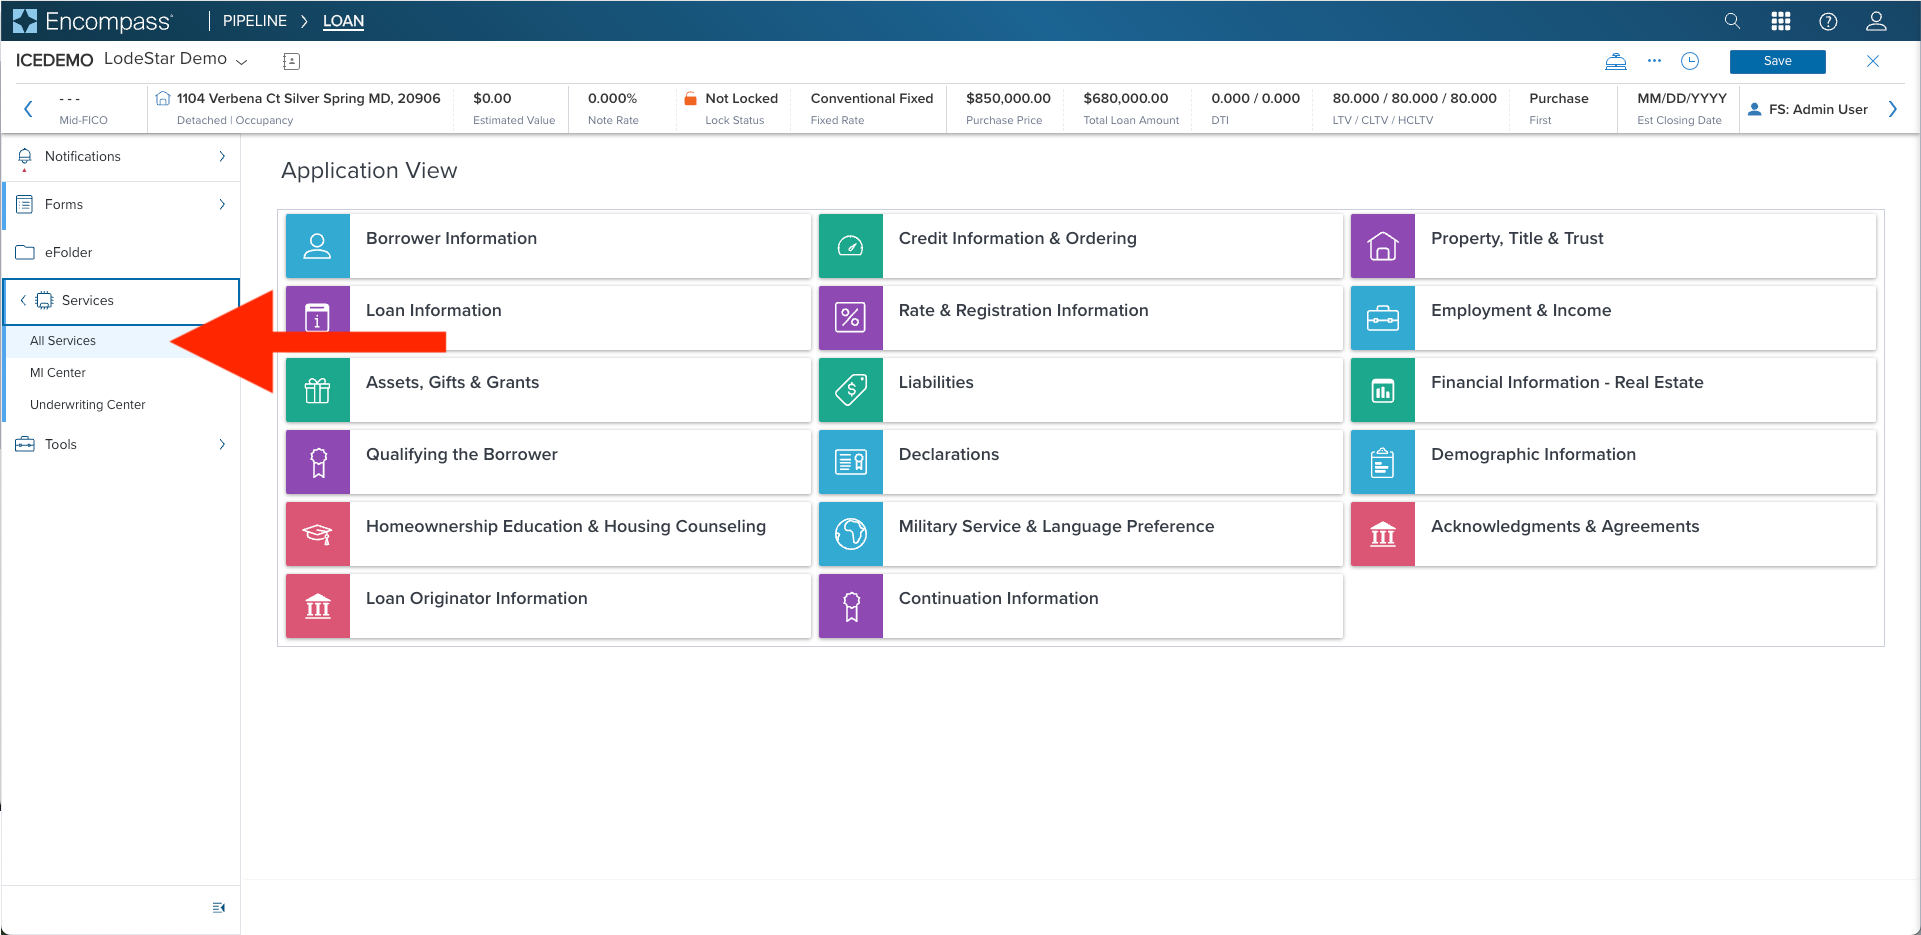The image size is (1921, 935).
Task: Expand the Forms section
Action: point(222,204)
